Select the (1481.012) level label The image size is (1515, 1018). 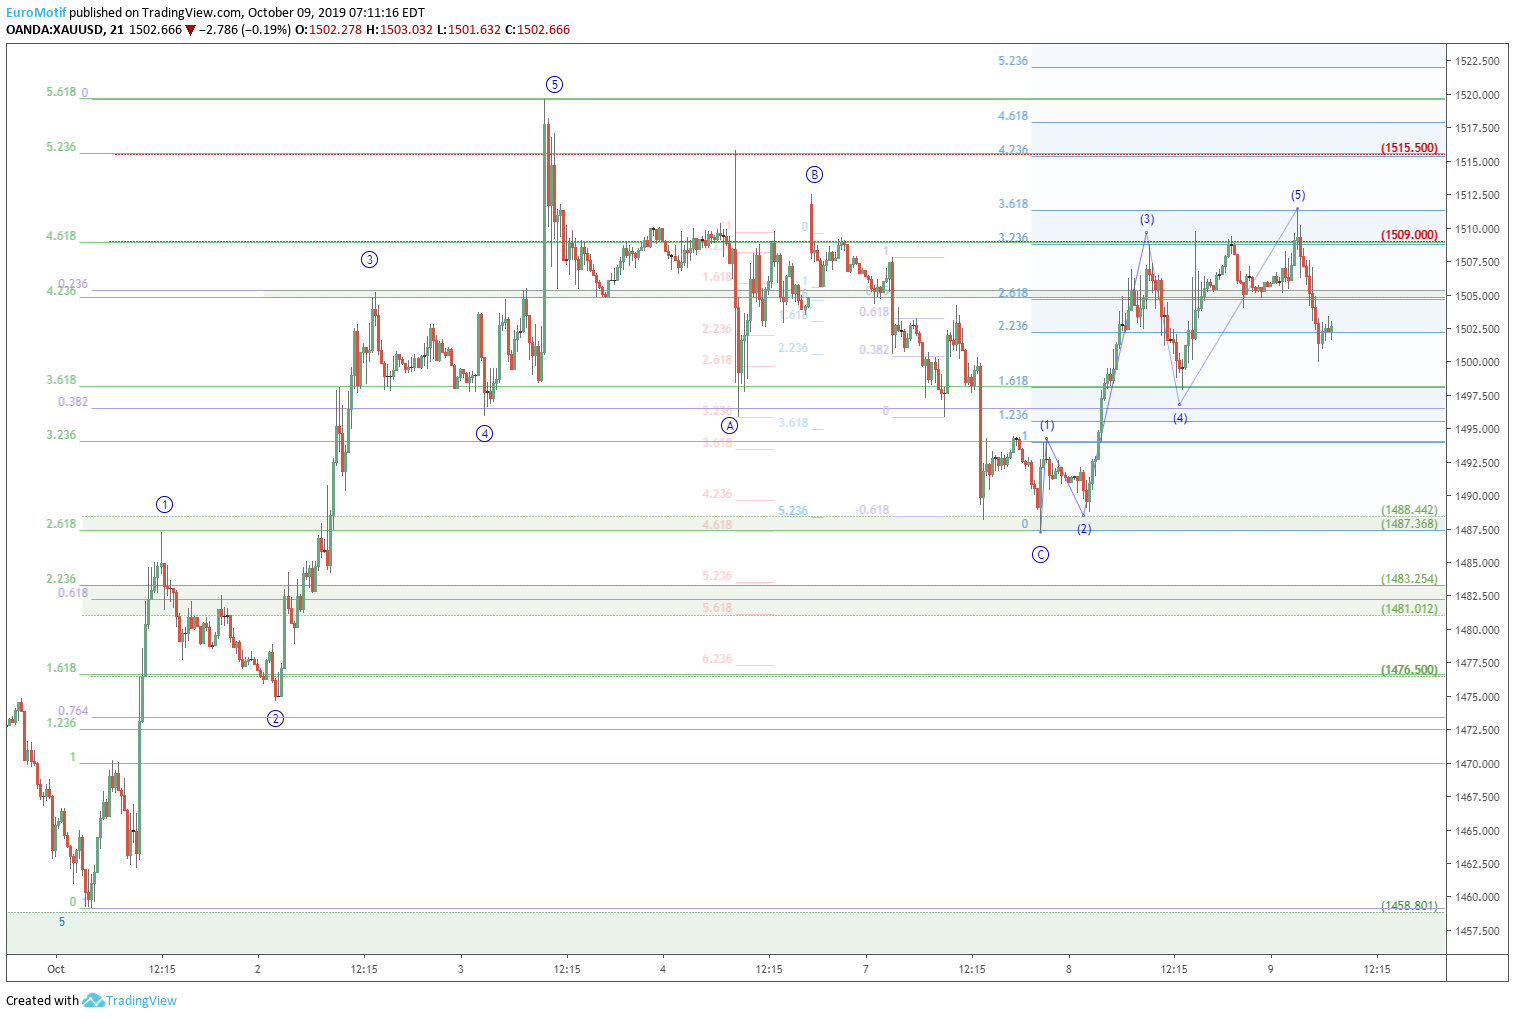pos(1409,608)
